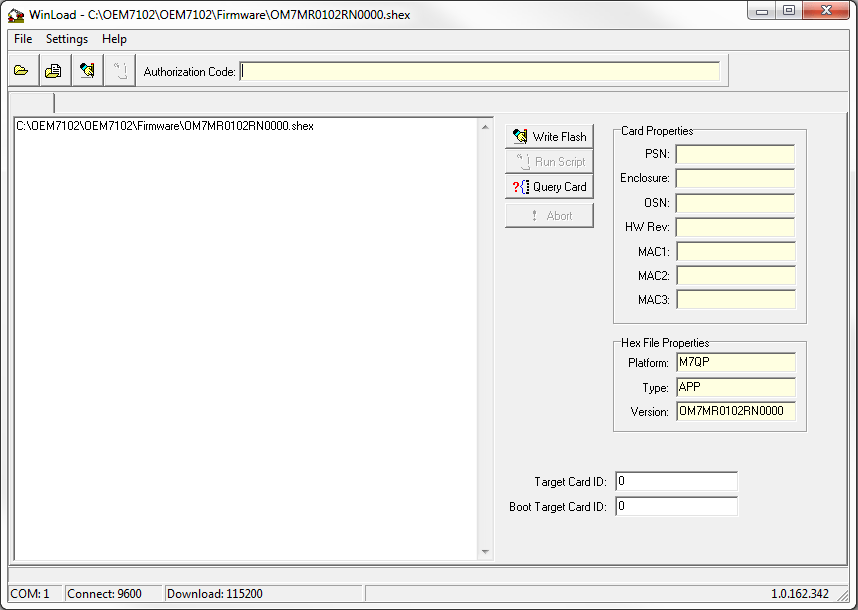Click the WinLoad application title icon
The width and height of the screenshot is (858, 610).
pos(16,15)
